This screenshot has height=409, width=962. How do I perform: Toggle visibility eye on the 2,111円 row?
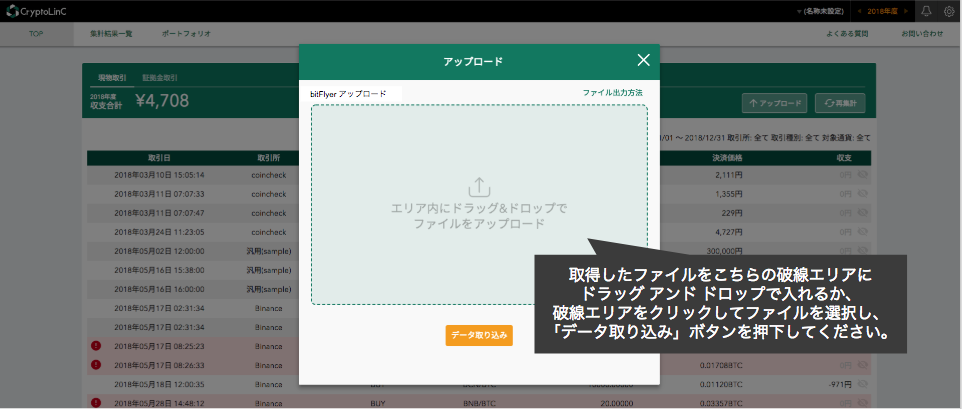pos(863,175)
